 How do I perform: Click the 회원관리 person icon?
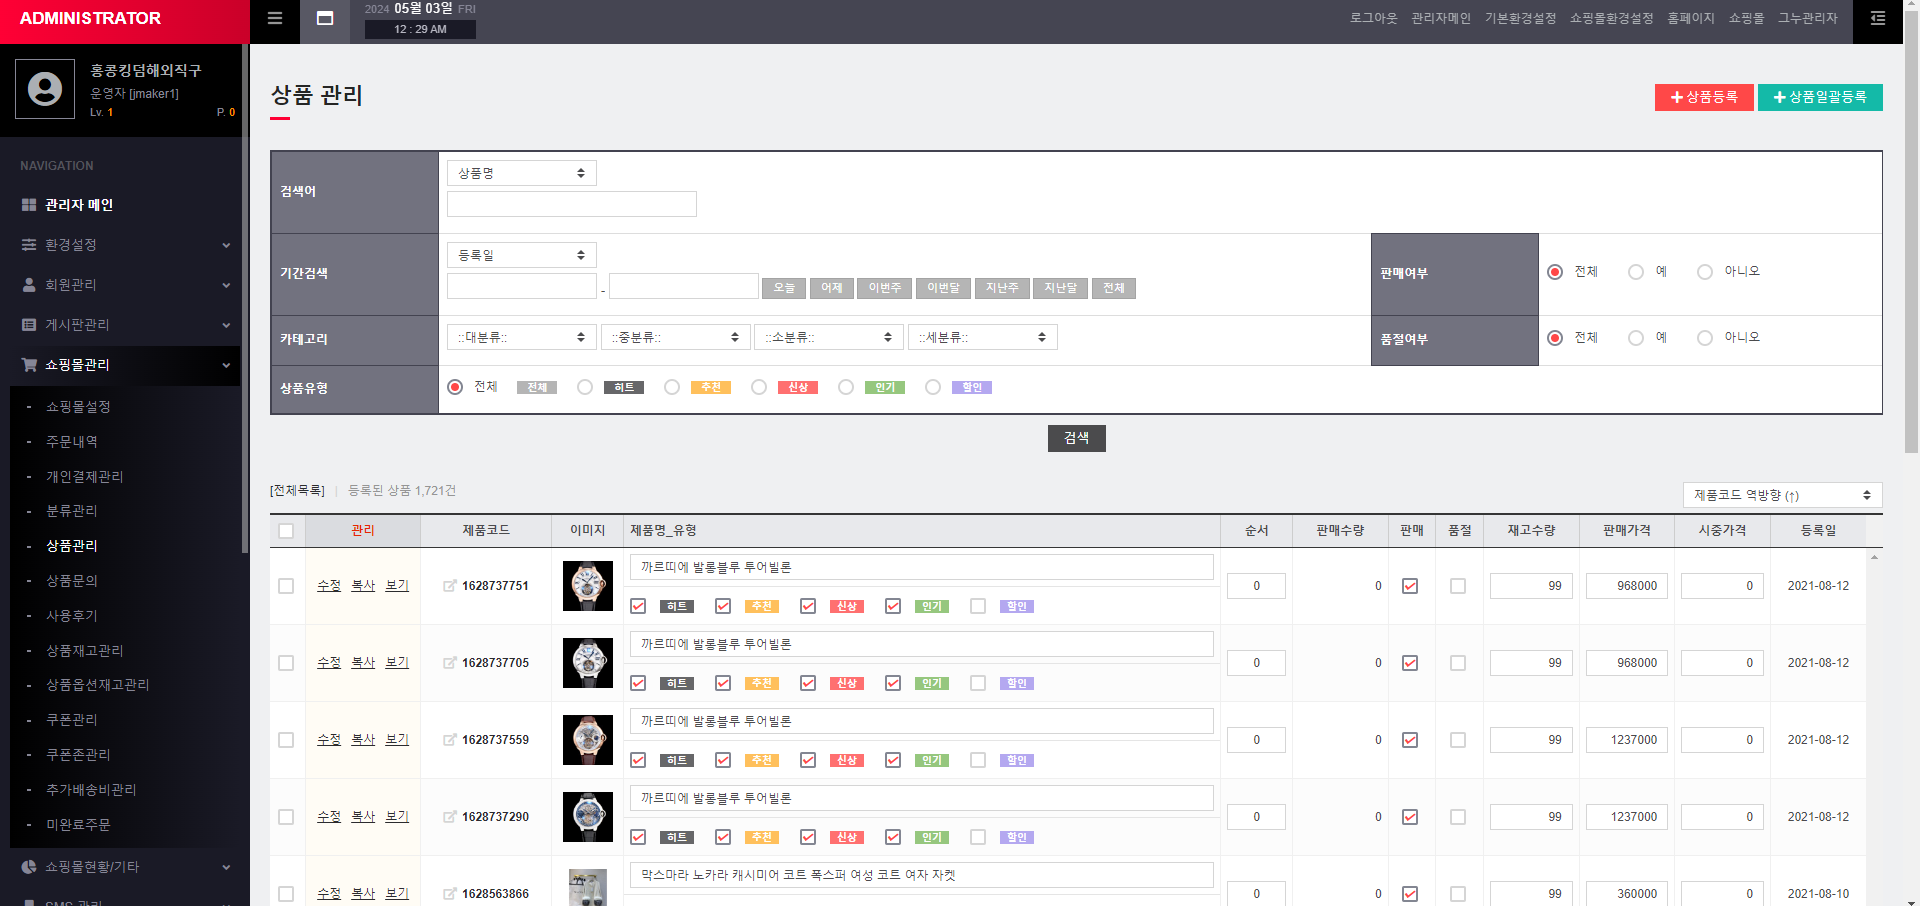(29, 285)
